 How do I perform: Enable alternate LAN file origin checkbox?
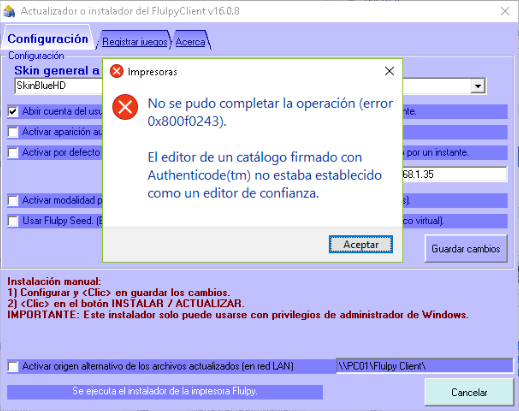[13, 366]
